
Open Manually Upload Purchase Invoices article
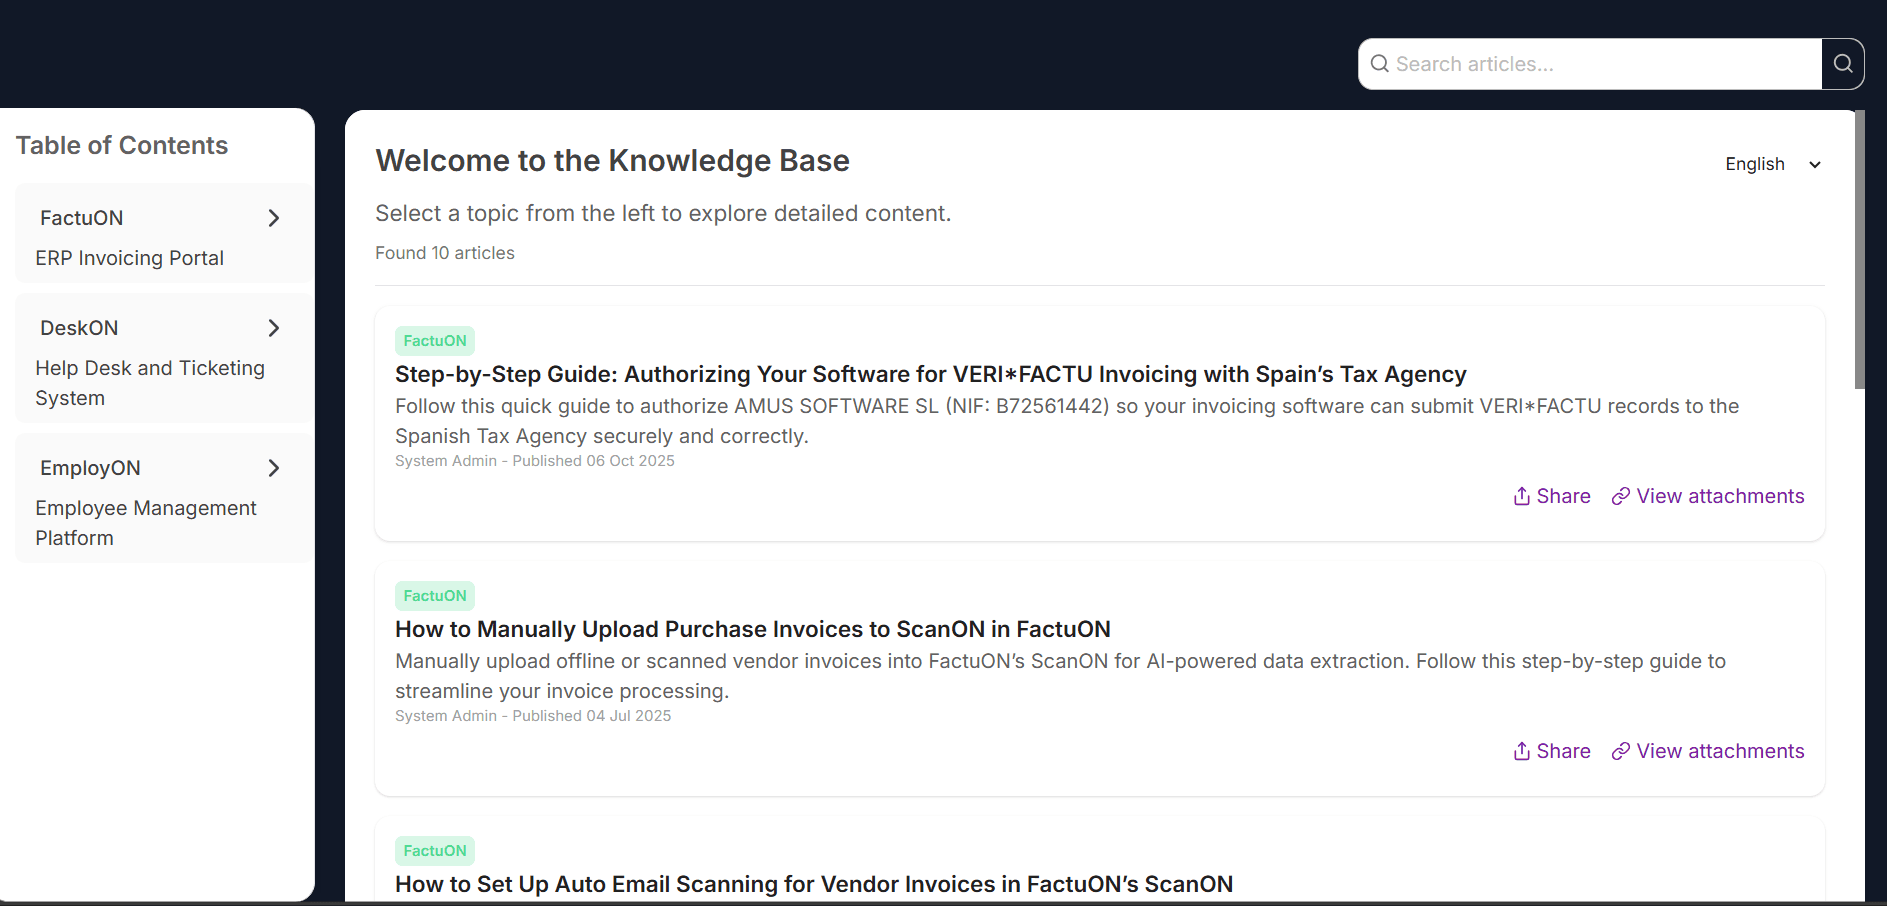tap(752, 629)
